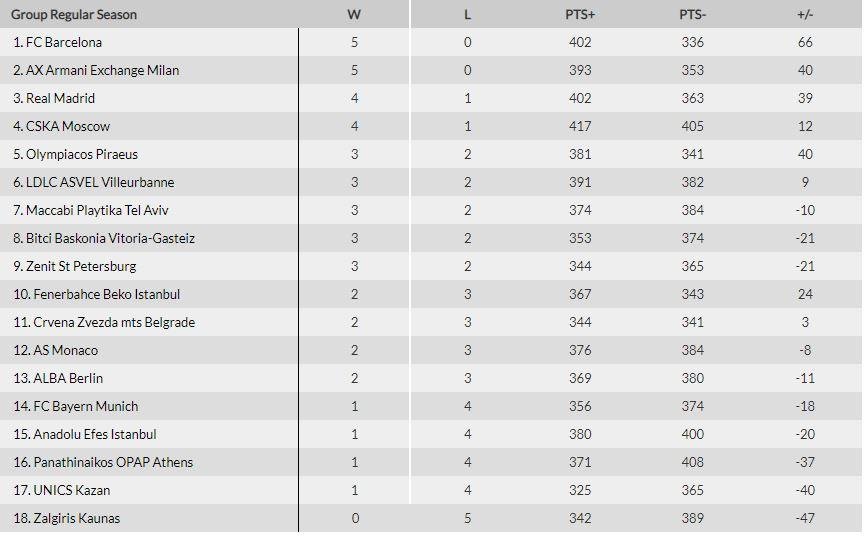Select Fenerbahce Beko Istanbul row
Image resolution: width=864 pixels, height=536 pixels.
point(431,294)
